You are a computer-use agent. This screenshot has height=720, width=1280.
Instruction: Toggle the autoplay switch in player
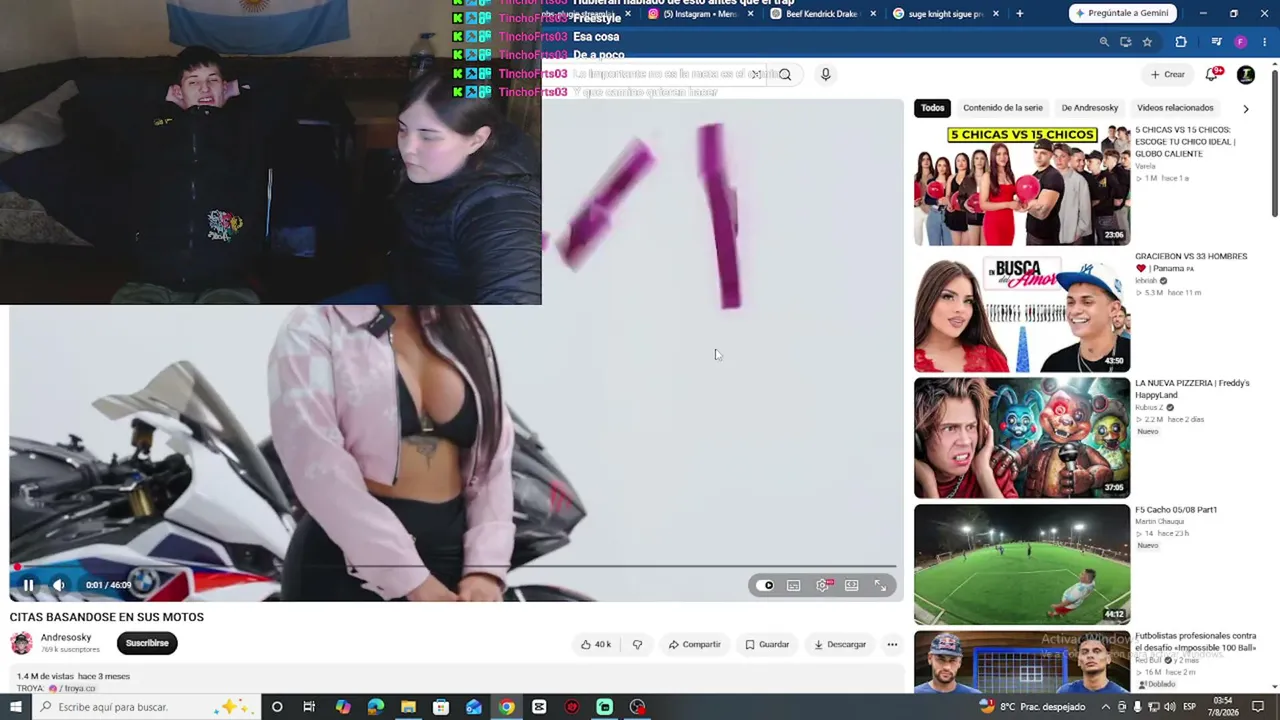click(765, 585)
